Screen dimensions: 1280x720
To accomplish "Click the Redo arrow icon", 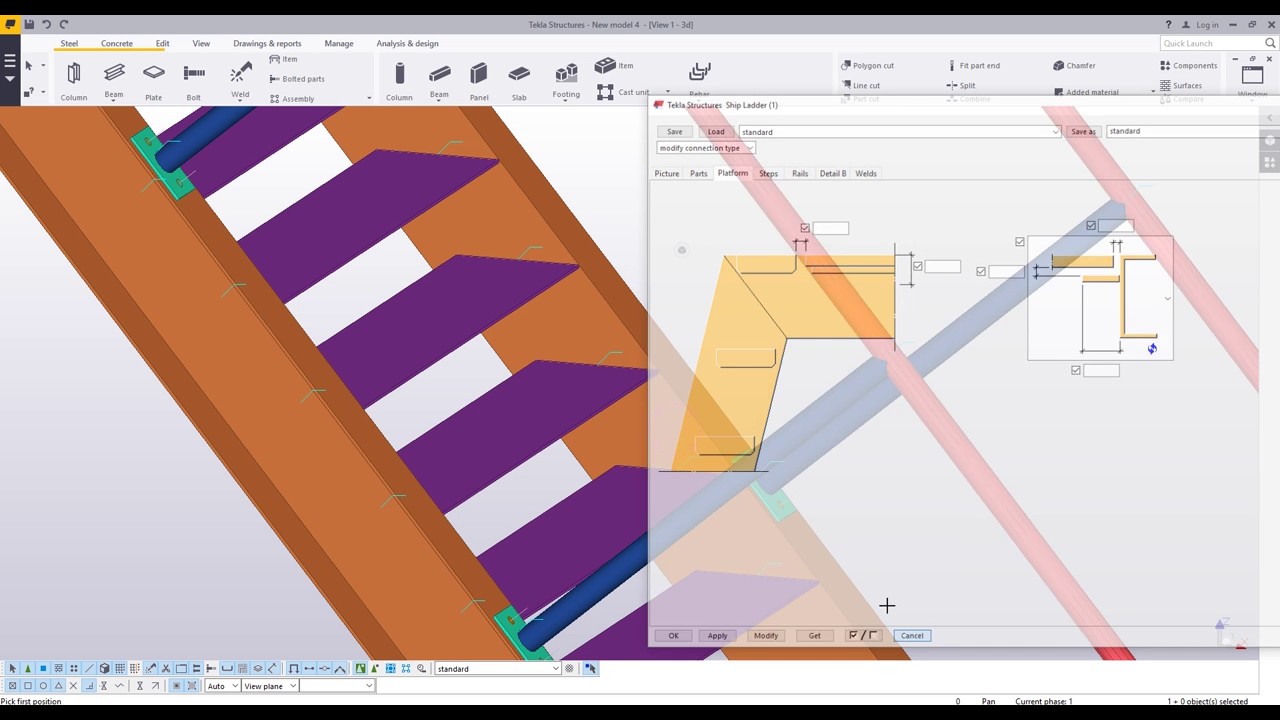I will pos(64,24).
